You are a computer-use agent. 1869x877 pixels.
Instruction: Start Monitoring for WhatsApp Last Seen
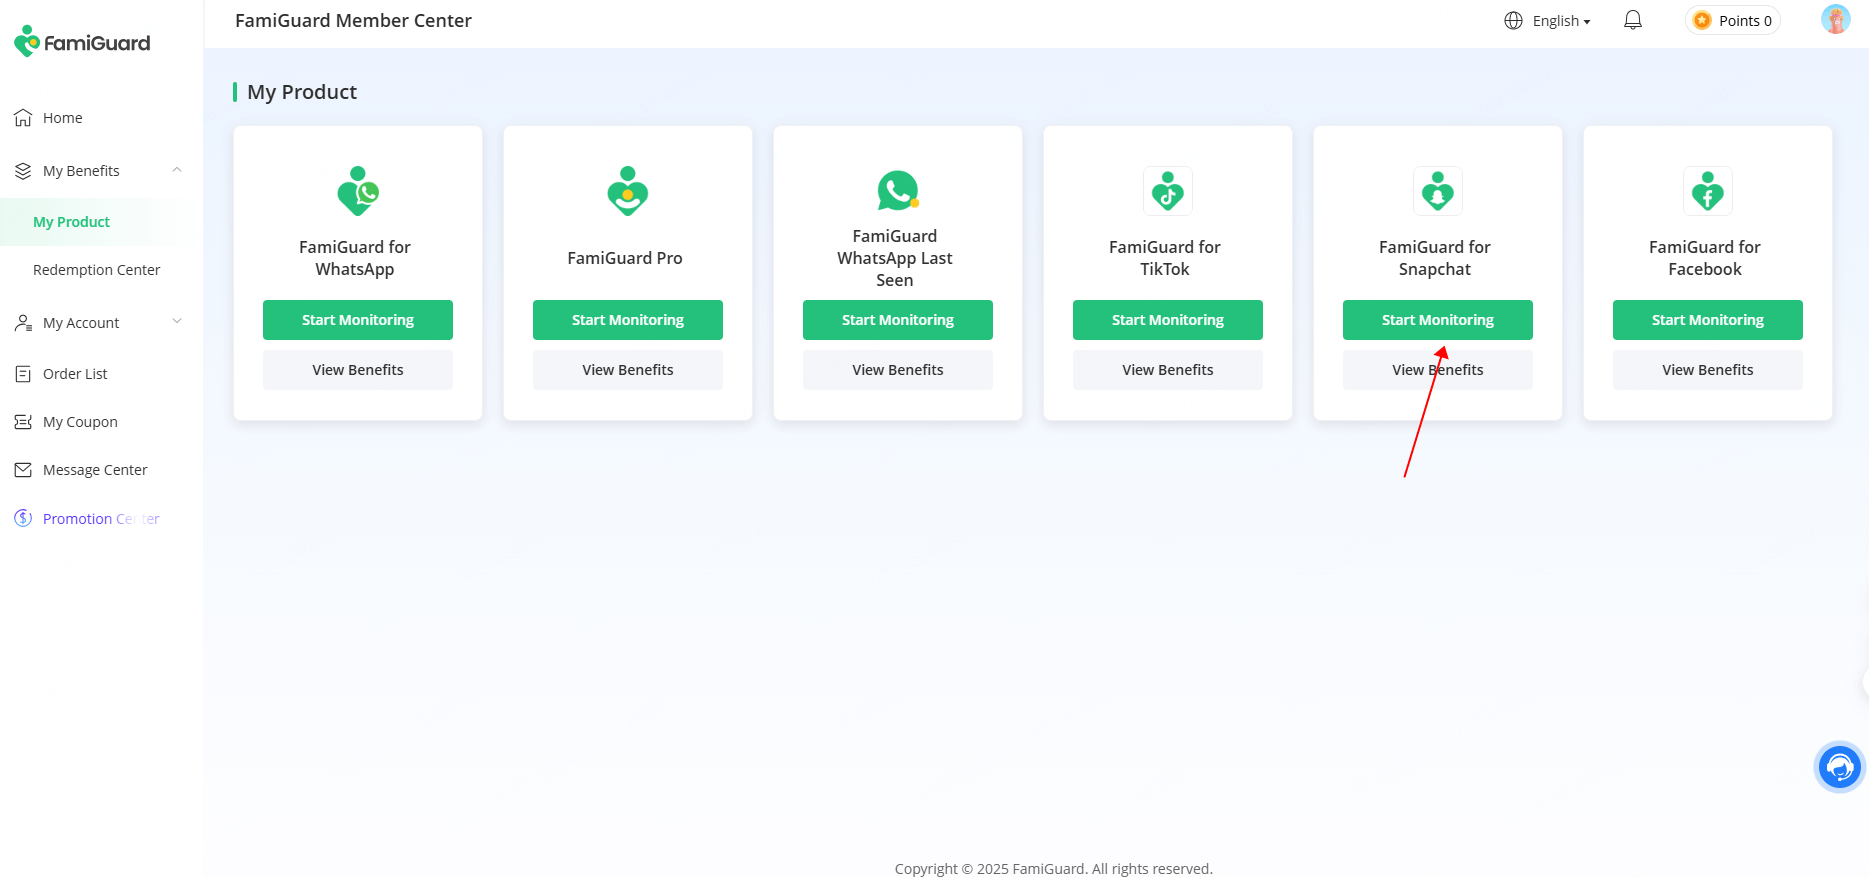click(898, 320)
